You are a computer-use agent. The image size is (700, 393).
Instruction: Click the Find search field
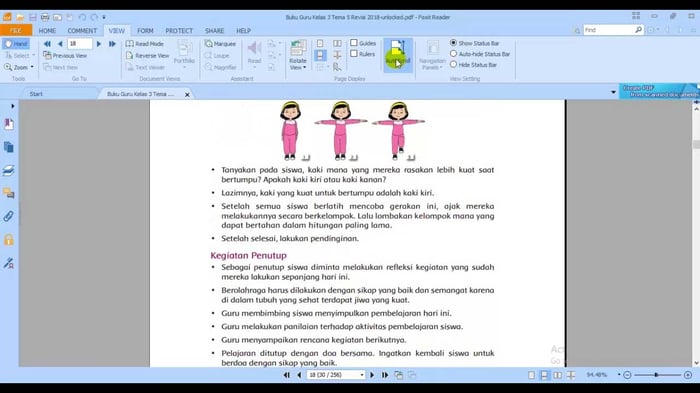[x=608, y=30]
